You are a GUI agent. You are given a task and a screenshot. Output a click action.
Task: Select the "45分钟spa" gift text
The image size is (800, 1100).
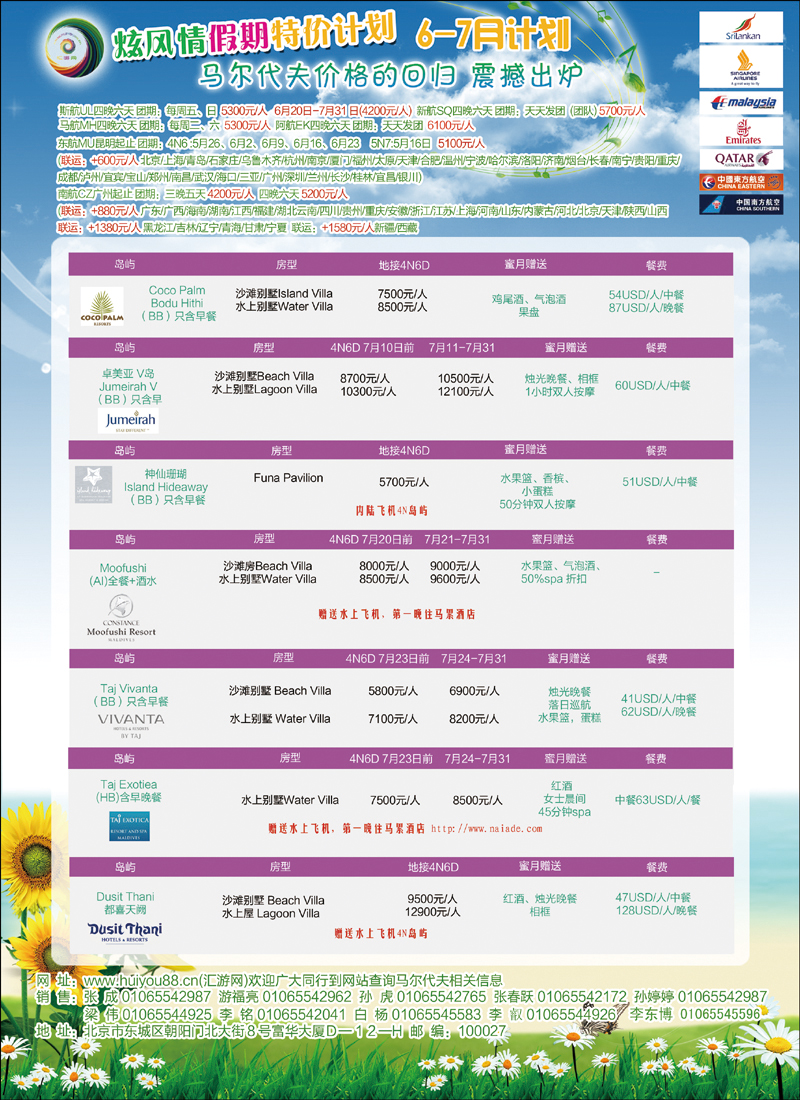tap(564, 812)
